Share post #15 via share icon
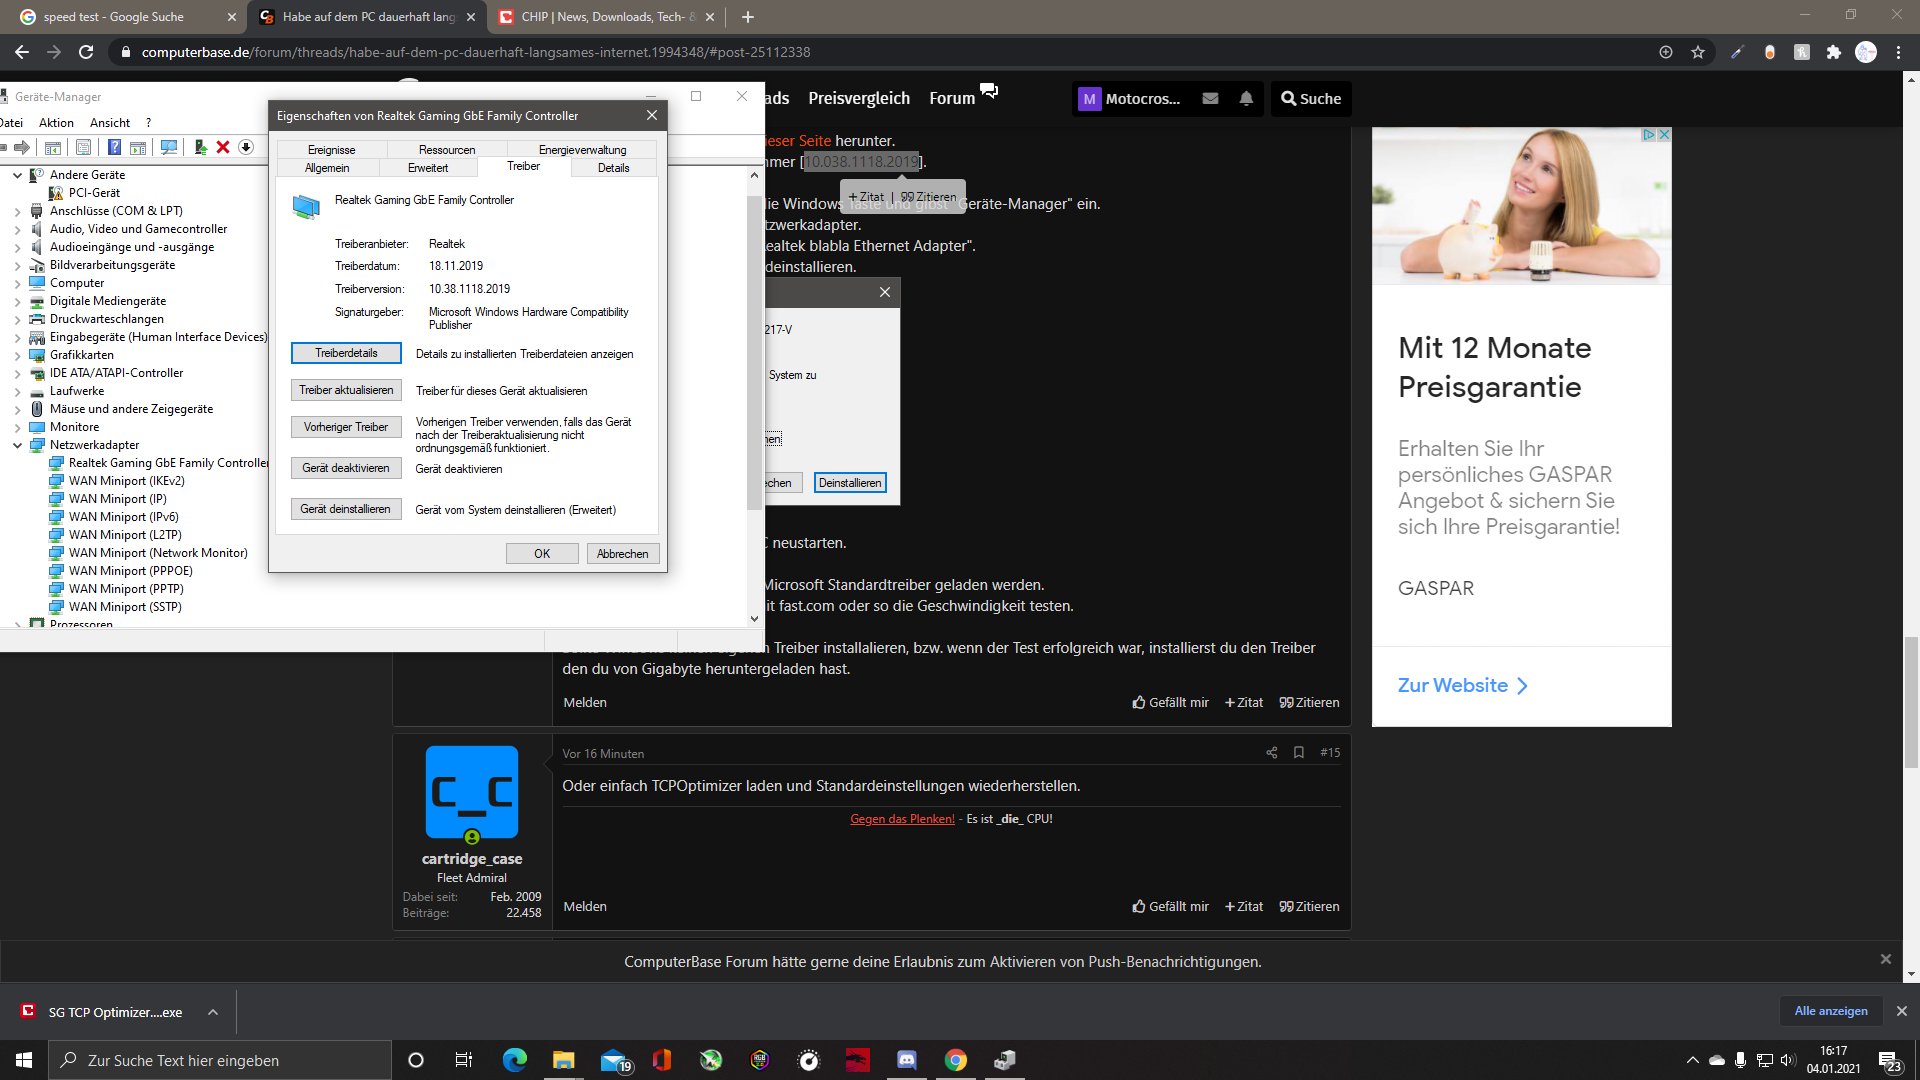Image resolution: width=1920 pixels, height=1080 pixels. 1272,753
